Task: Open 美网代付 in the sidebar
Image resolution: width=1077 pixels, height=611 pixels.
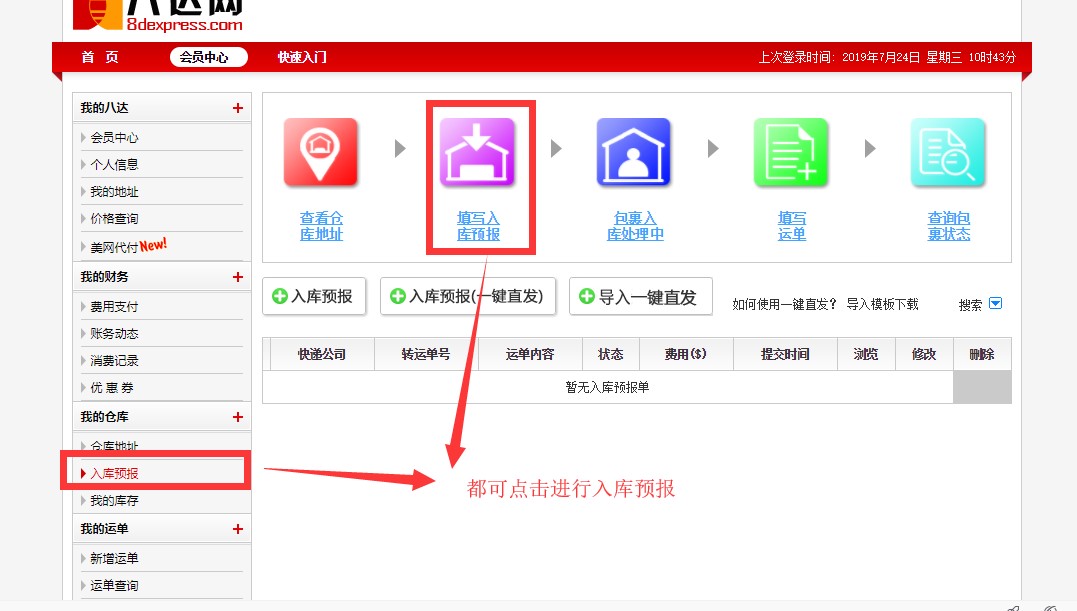Action: point(114,247)
